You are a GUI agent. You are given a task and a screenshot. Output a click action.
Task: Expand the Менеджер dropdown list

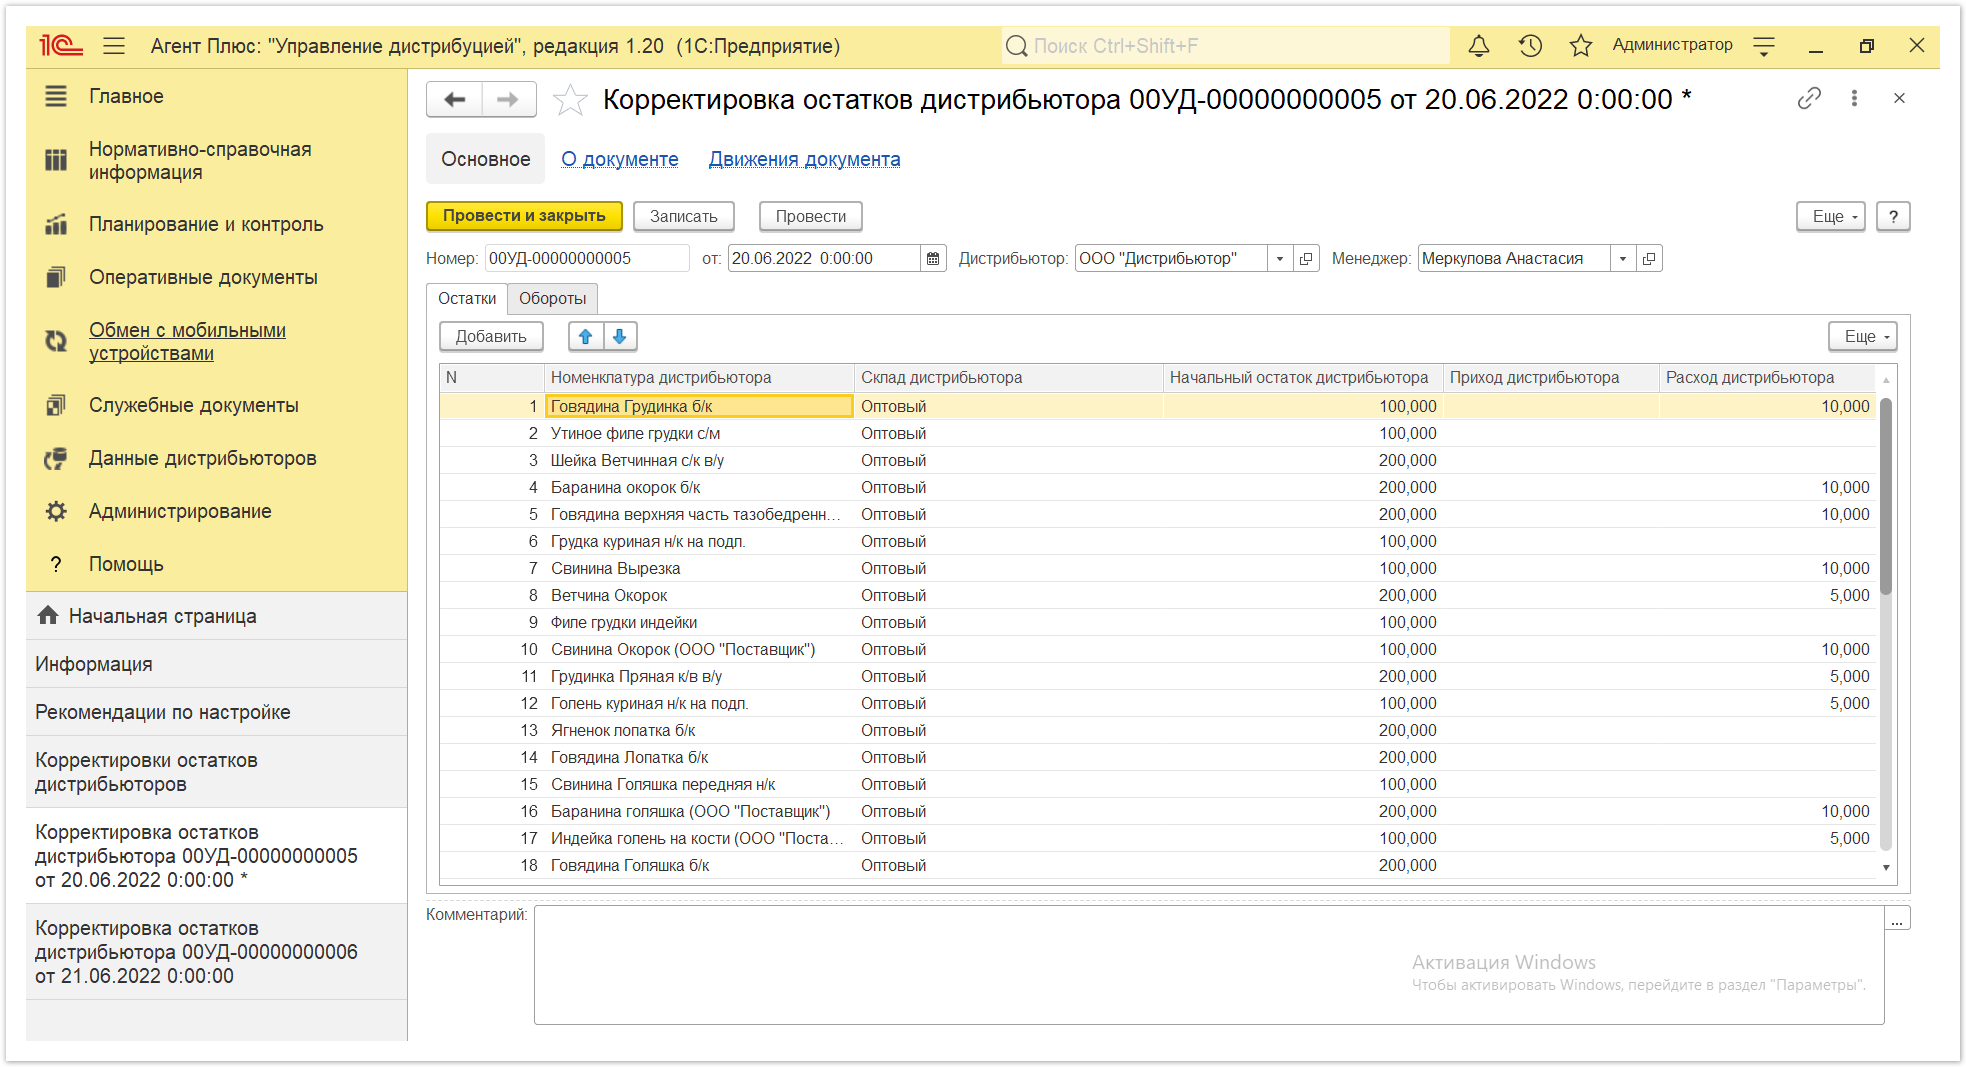1623,259
